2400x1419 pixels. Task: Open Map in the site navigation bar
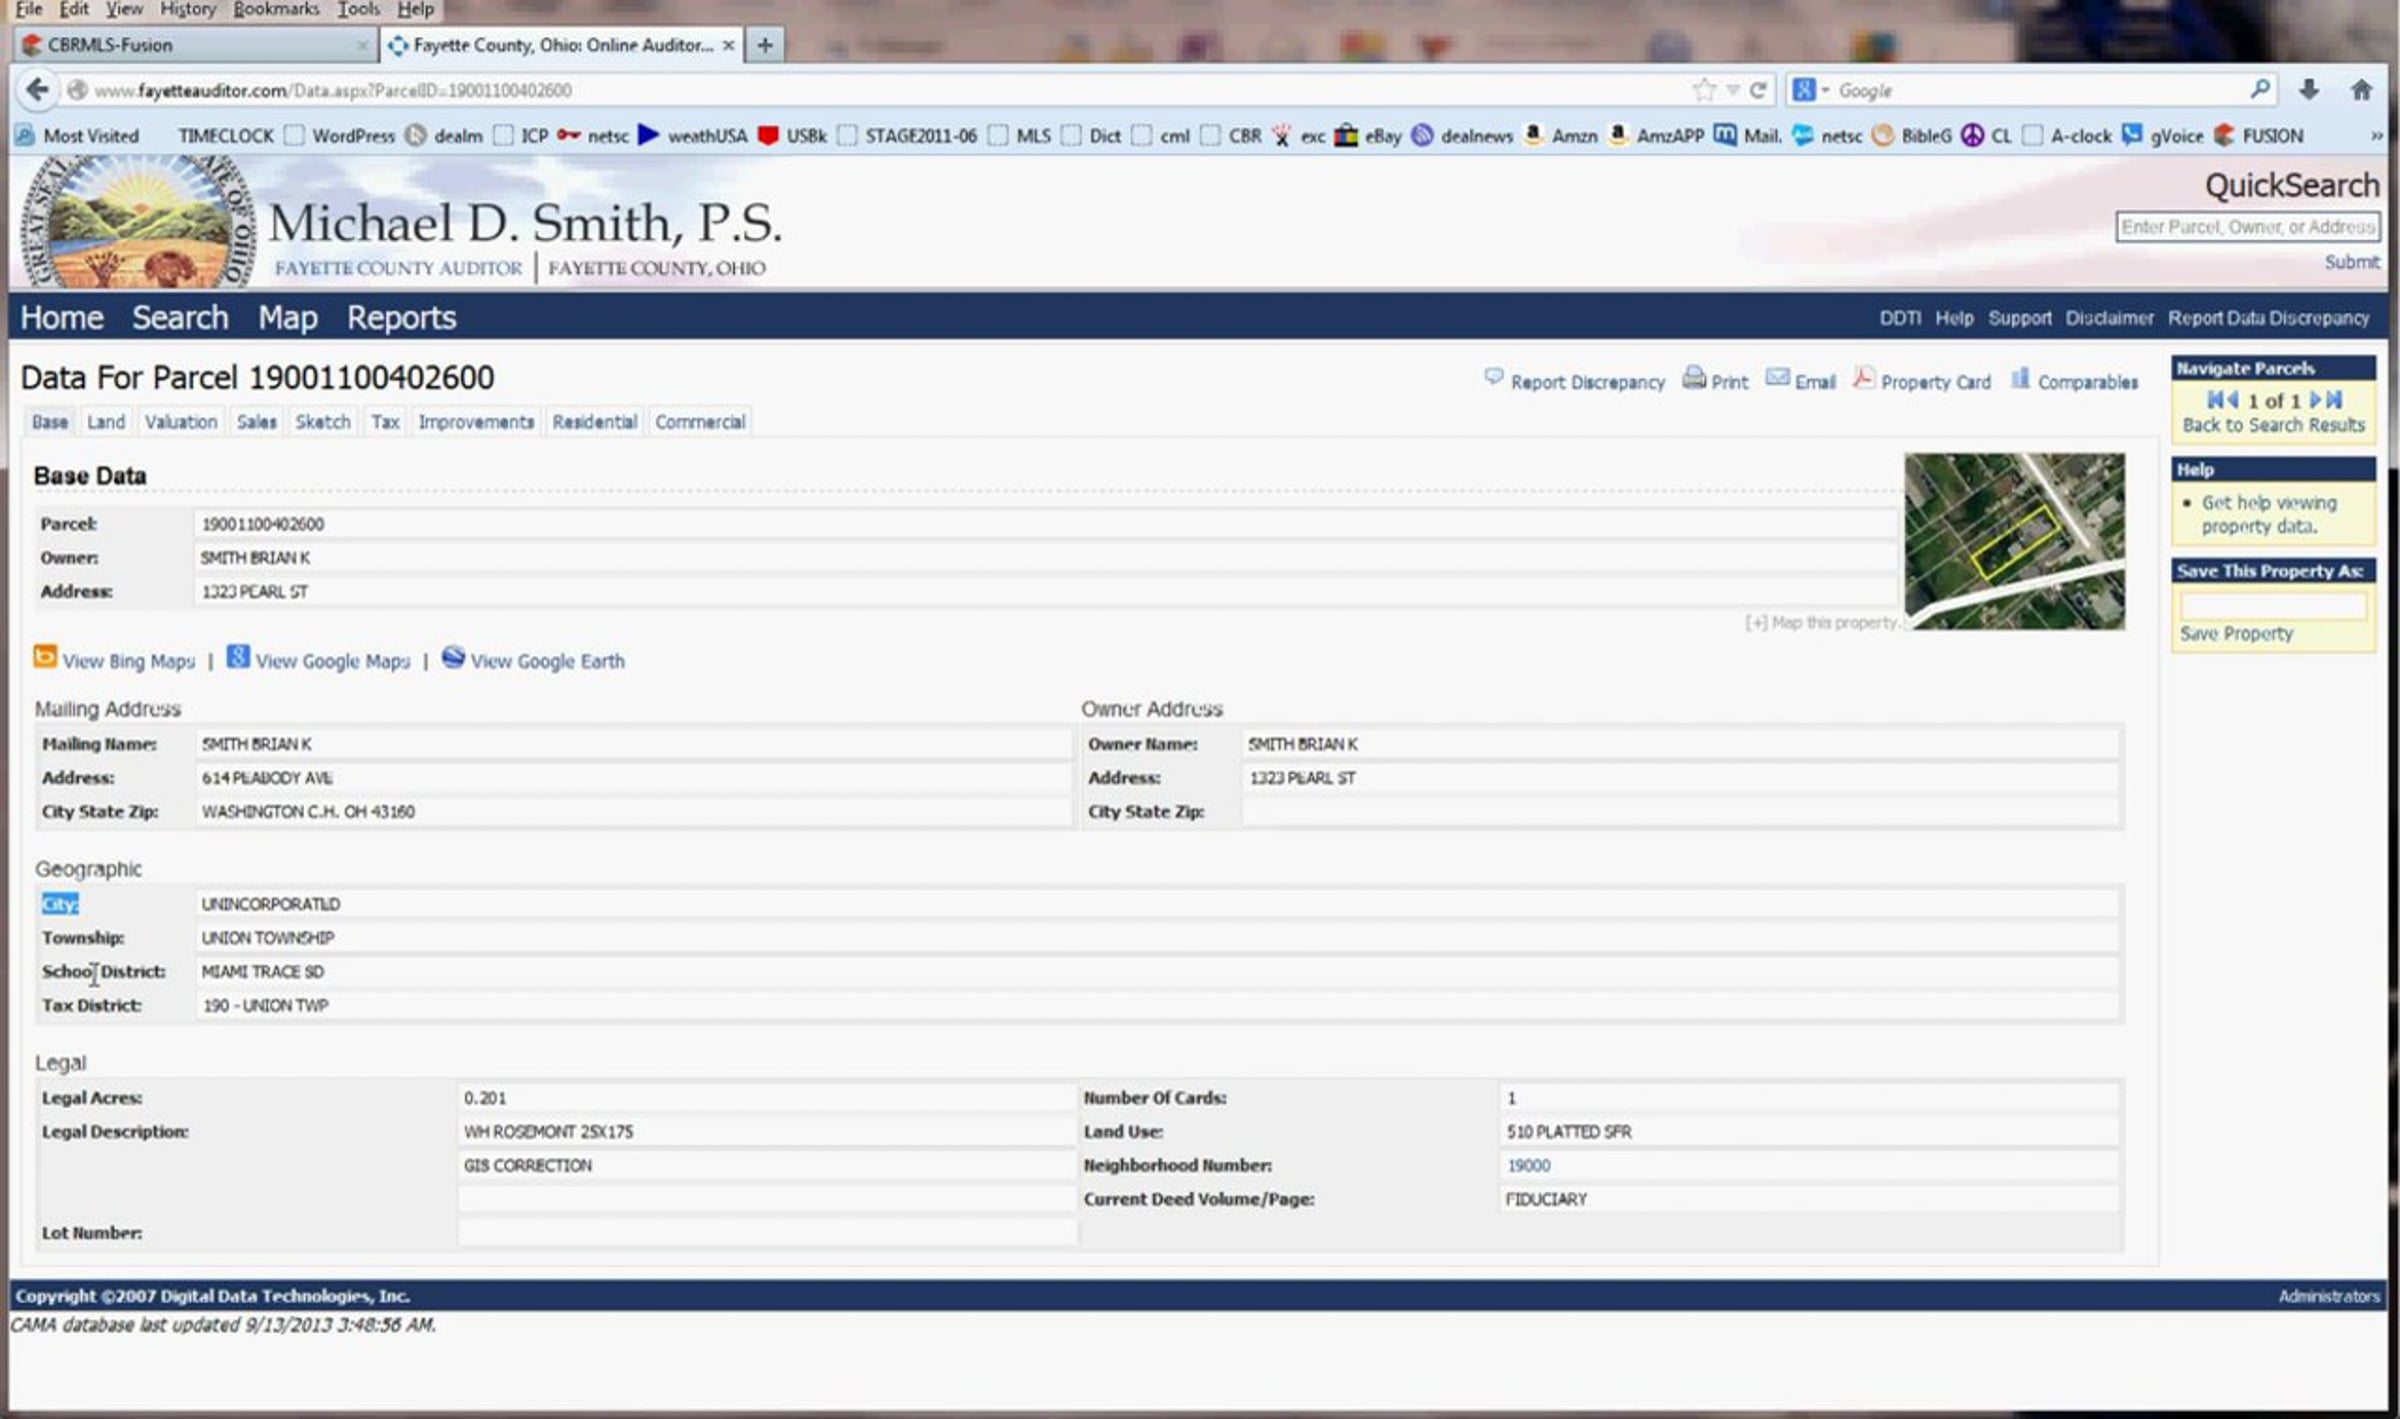point(288,318)
